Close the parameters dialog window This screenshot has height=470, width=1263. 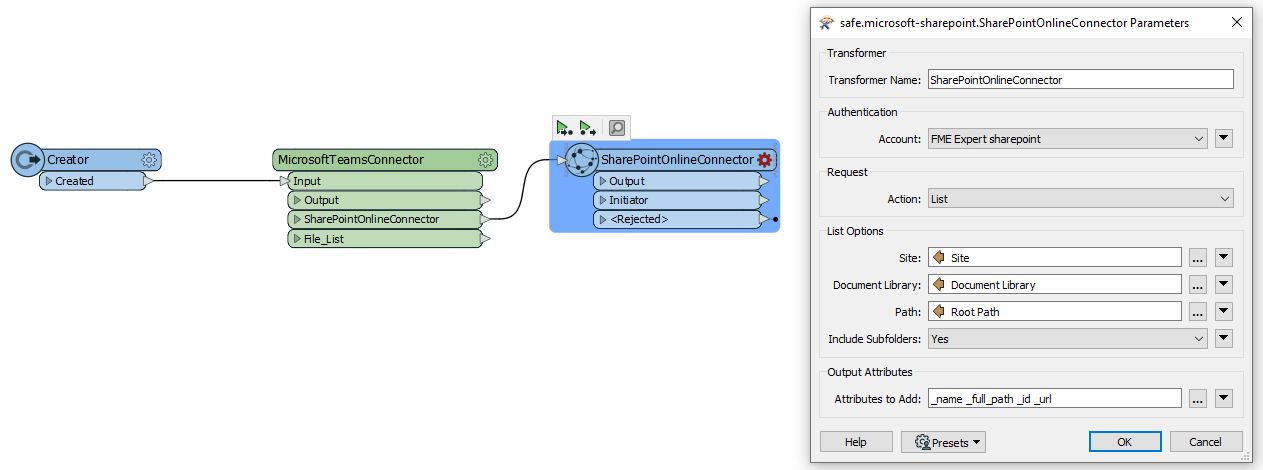(1239, 23)
